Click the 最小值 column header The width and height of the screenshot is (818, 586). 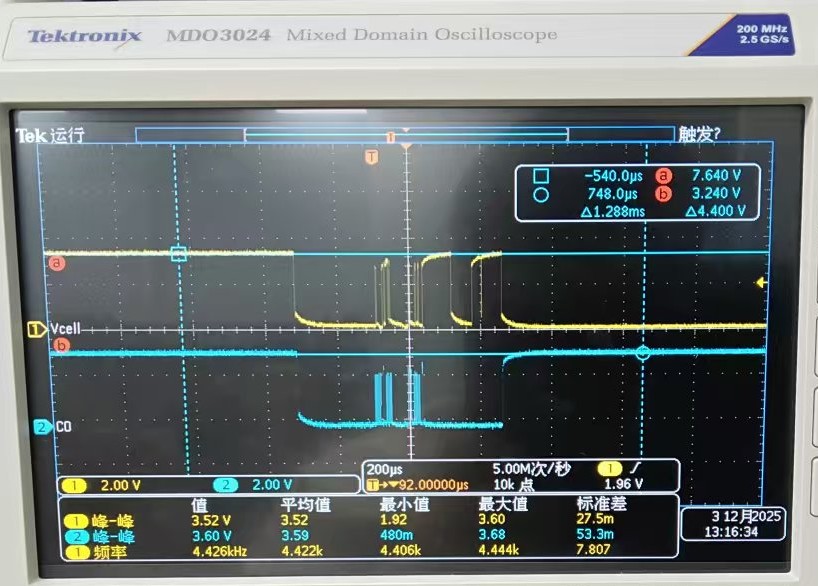point(404,505)
